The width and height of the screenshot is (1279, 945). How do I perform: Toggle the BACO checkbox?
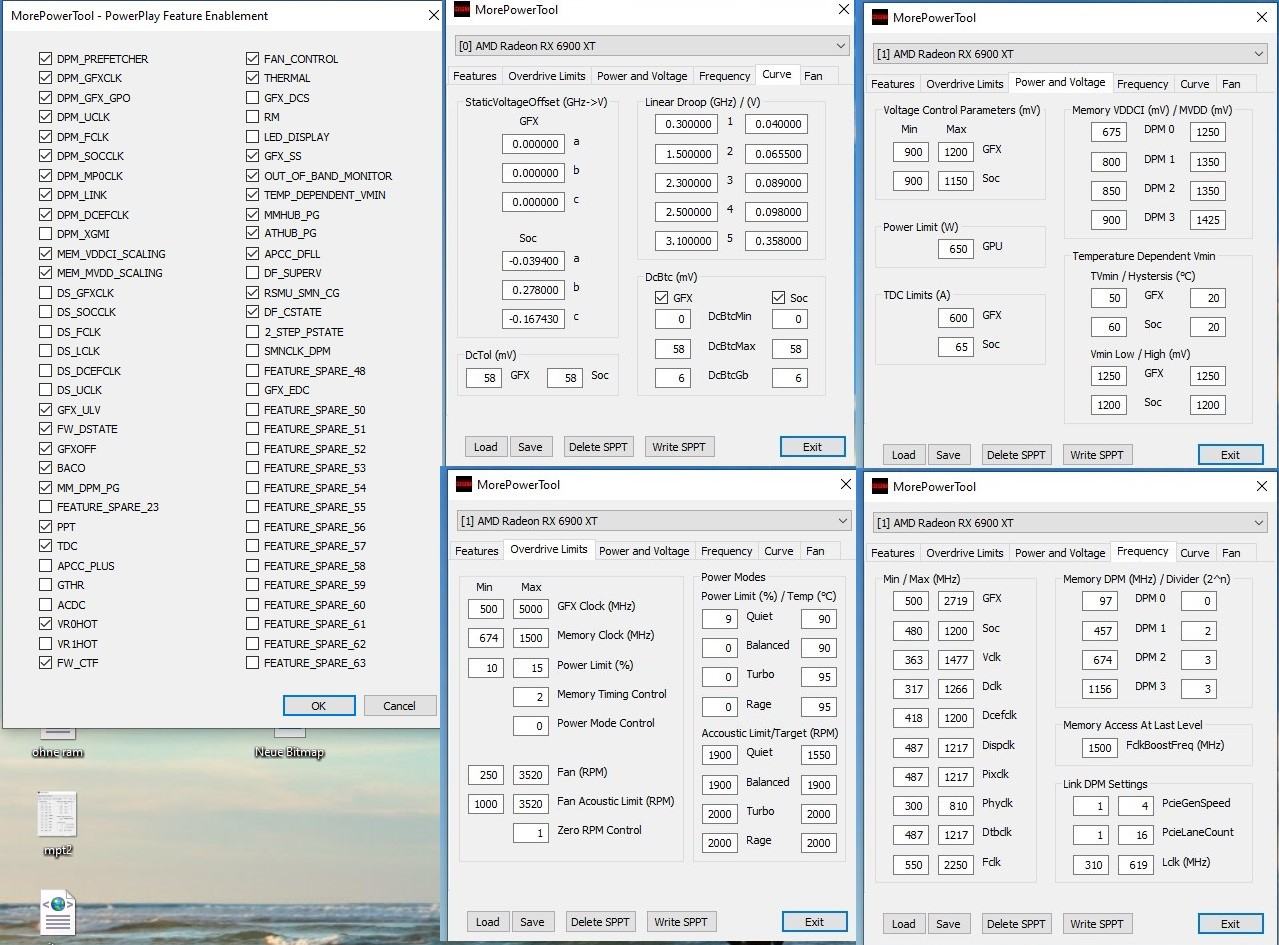pyautogui.click(x=45, y=468)
